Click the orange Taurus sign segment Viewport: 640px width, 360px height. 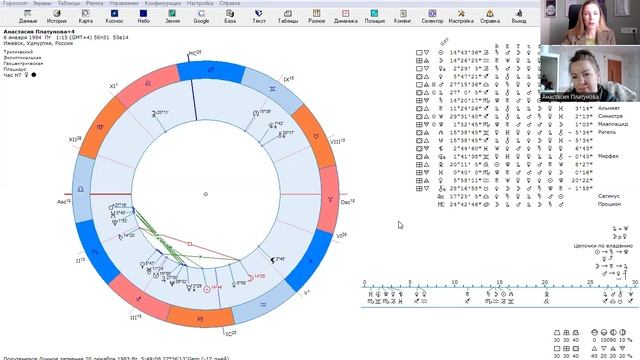316,136
